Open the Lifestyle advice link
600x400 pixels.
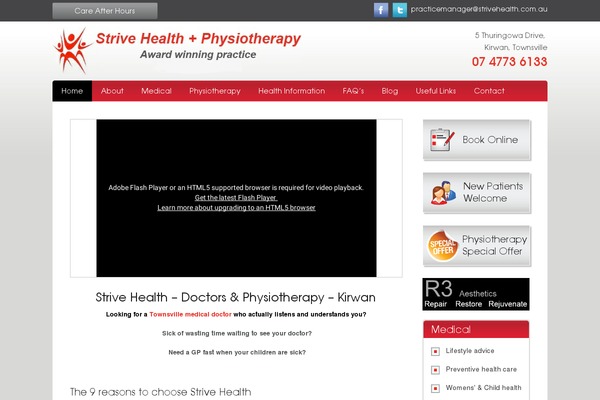tap(470, 351)
